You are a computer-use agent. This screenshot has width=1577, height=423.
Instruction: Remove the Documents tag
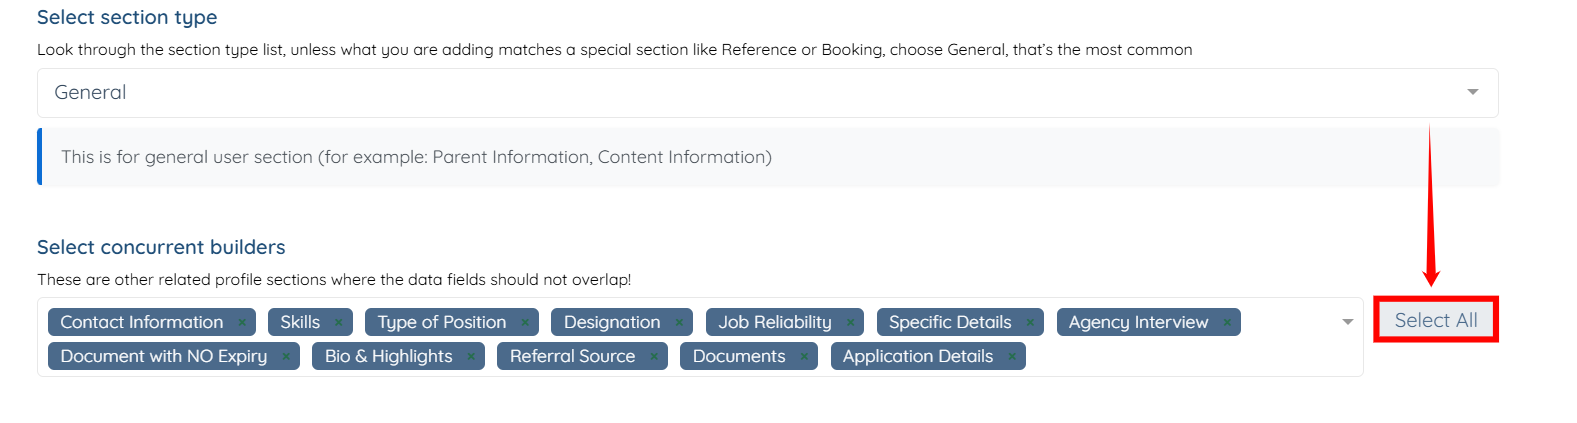coord(804,357)
